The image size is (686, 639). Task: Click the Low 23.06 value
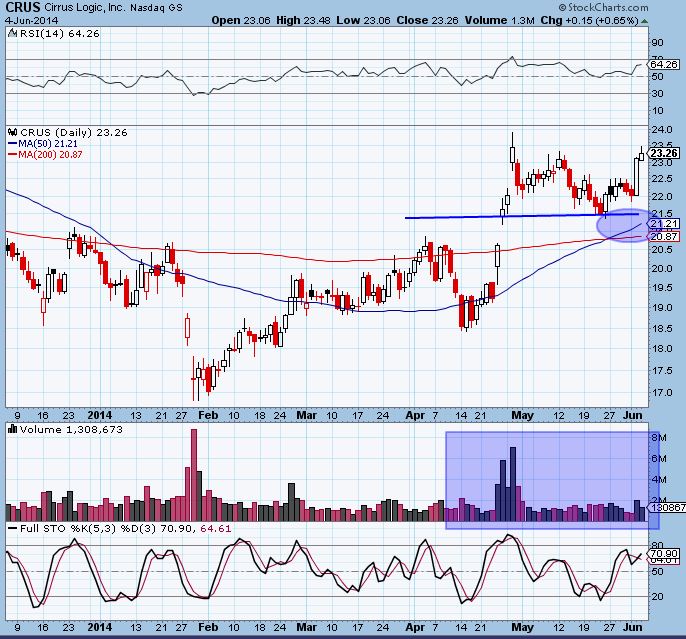coord(363,20)
